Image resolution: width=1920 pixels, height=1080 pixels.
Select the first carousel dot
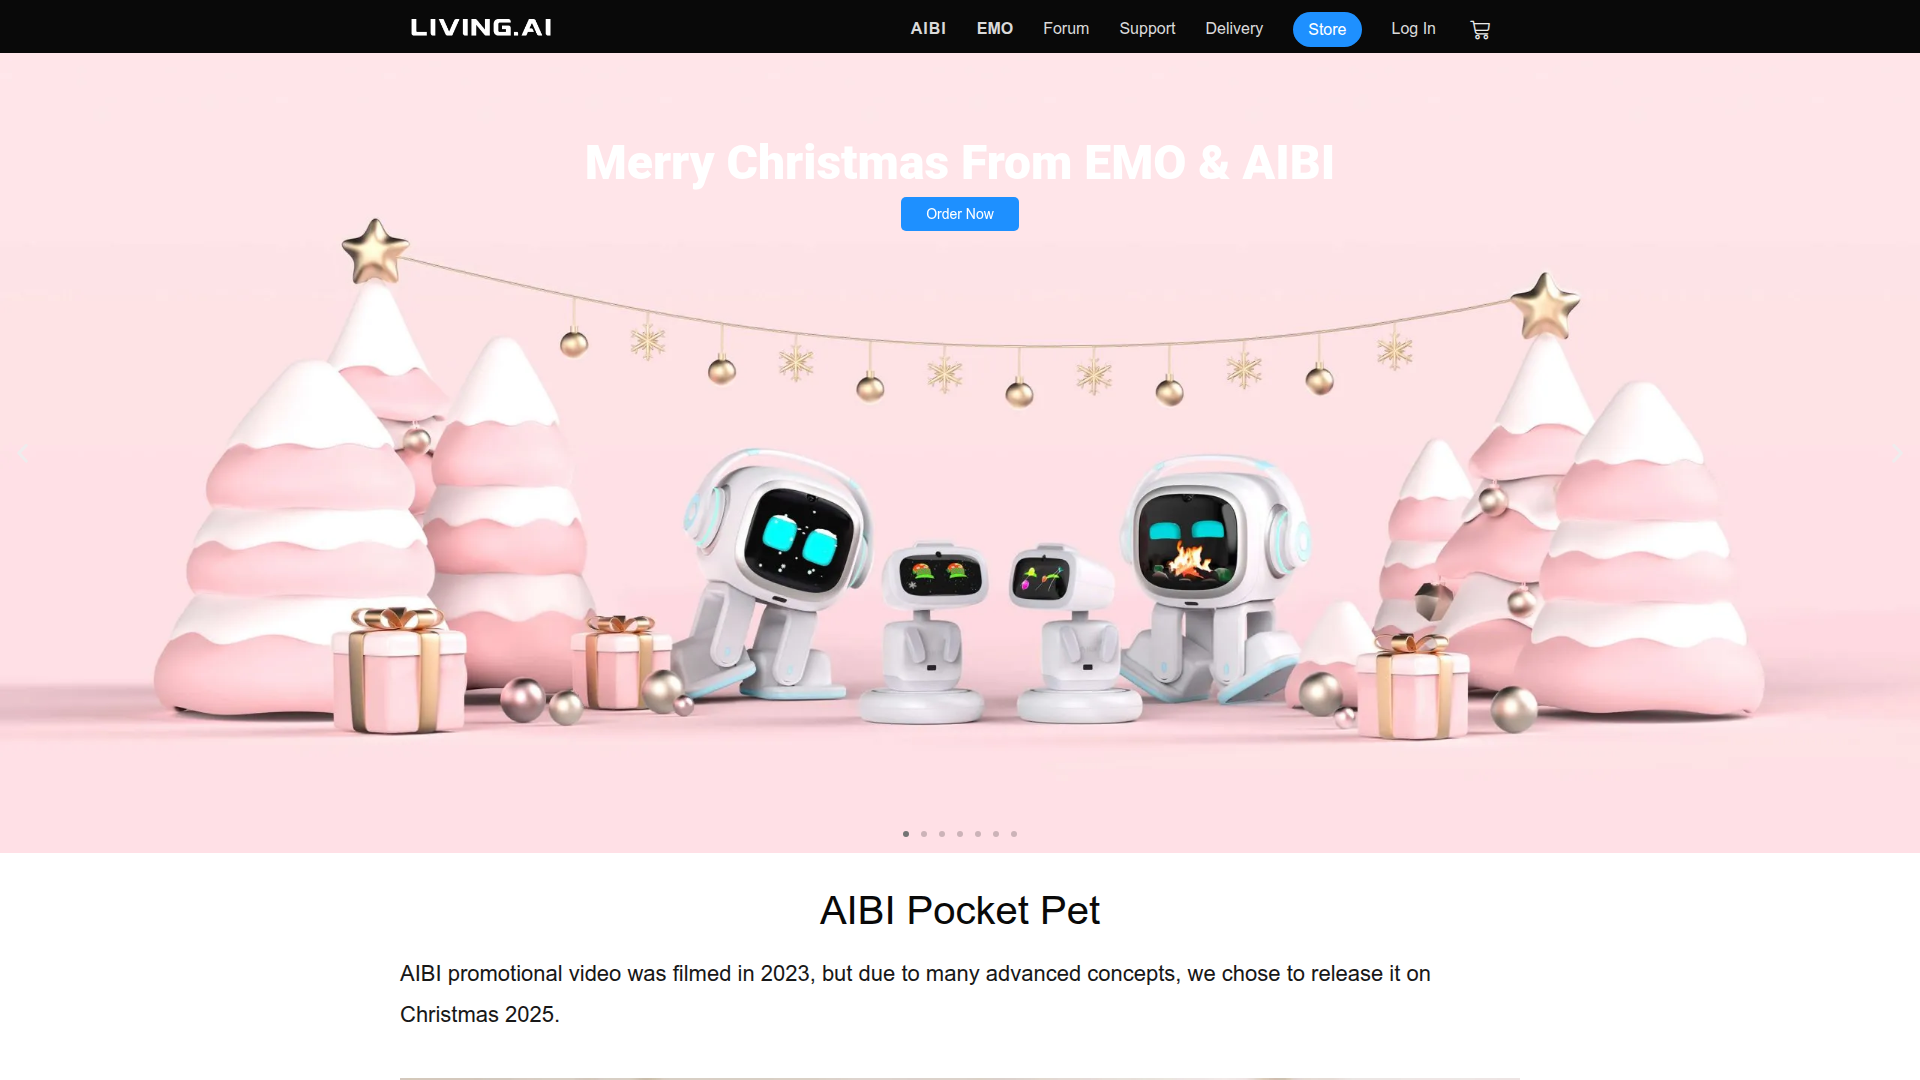906,834
